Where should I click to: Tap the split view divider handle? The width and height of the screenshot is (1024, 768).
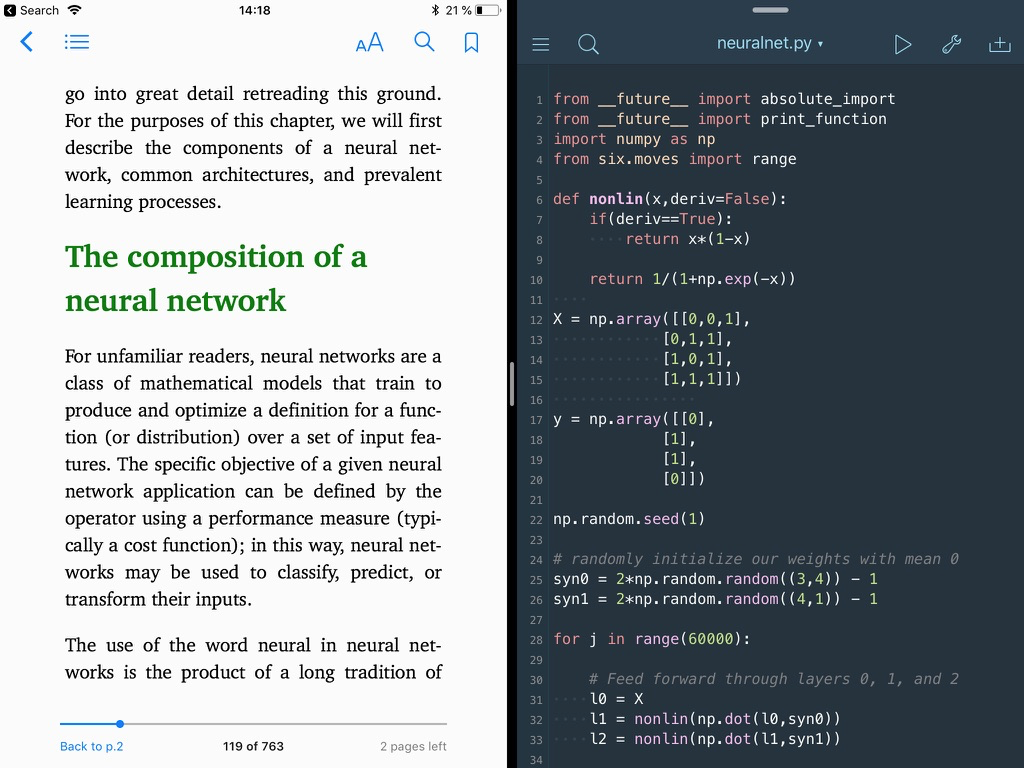tap(511, 384)
